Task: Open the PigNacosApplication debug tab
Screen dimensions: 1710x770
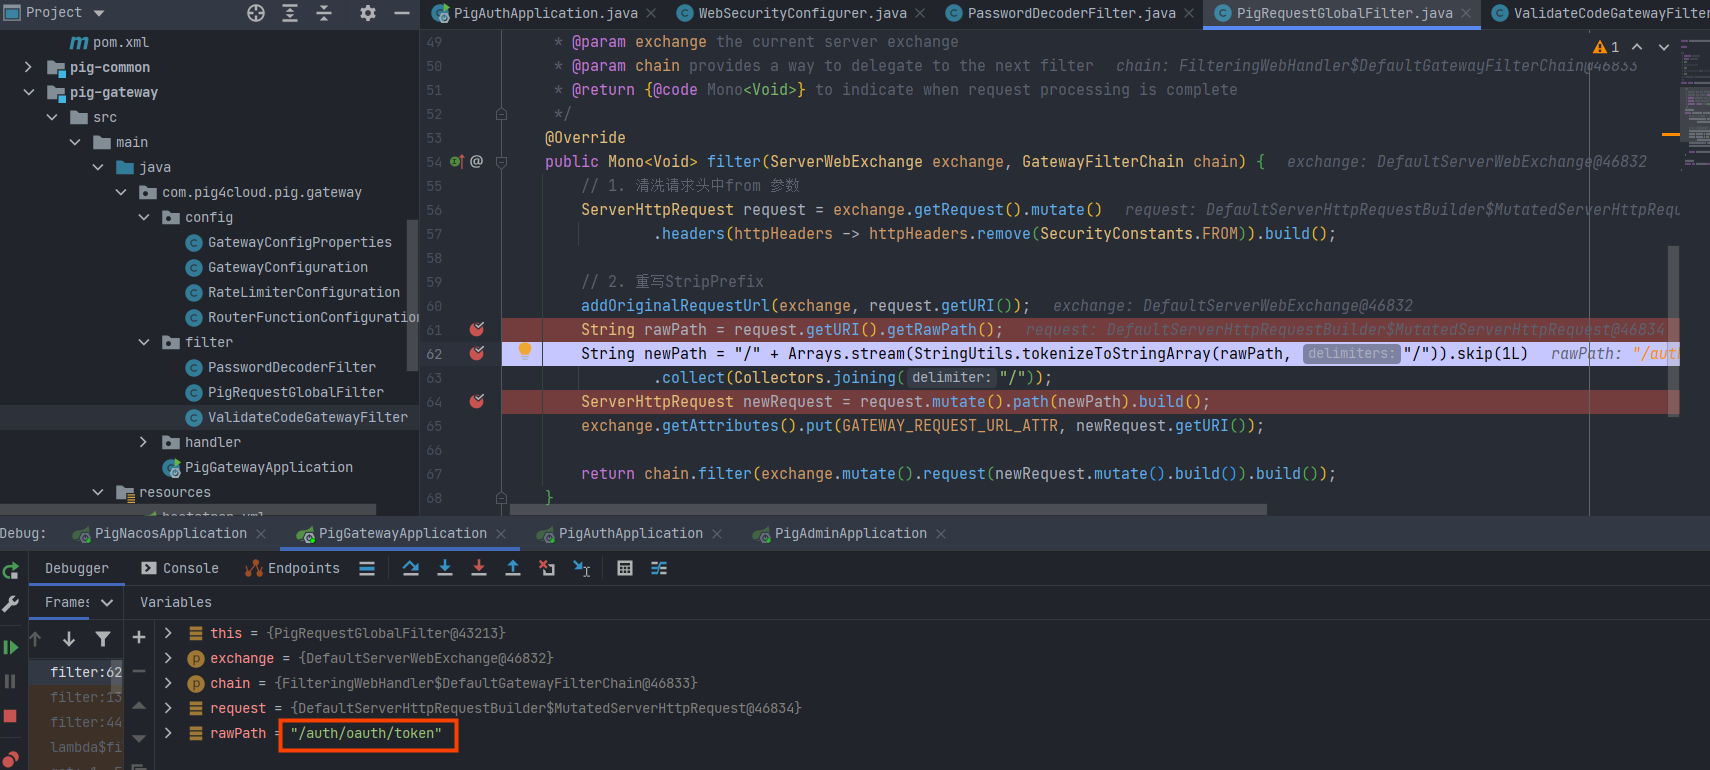Action: tap(171, 534)
